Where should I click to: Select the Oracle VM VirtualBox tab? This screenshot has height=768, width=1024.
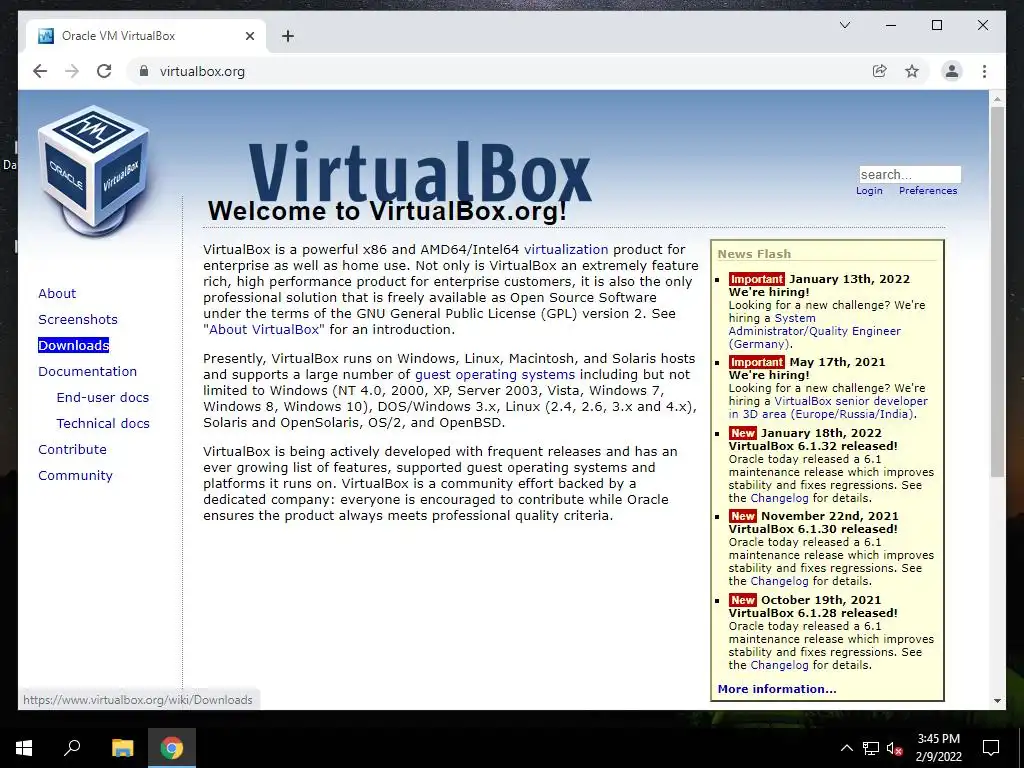point(146,36)
